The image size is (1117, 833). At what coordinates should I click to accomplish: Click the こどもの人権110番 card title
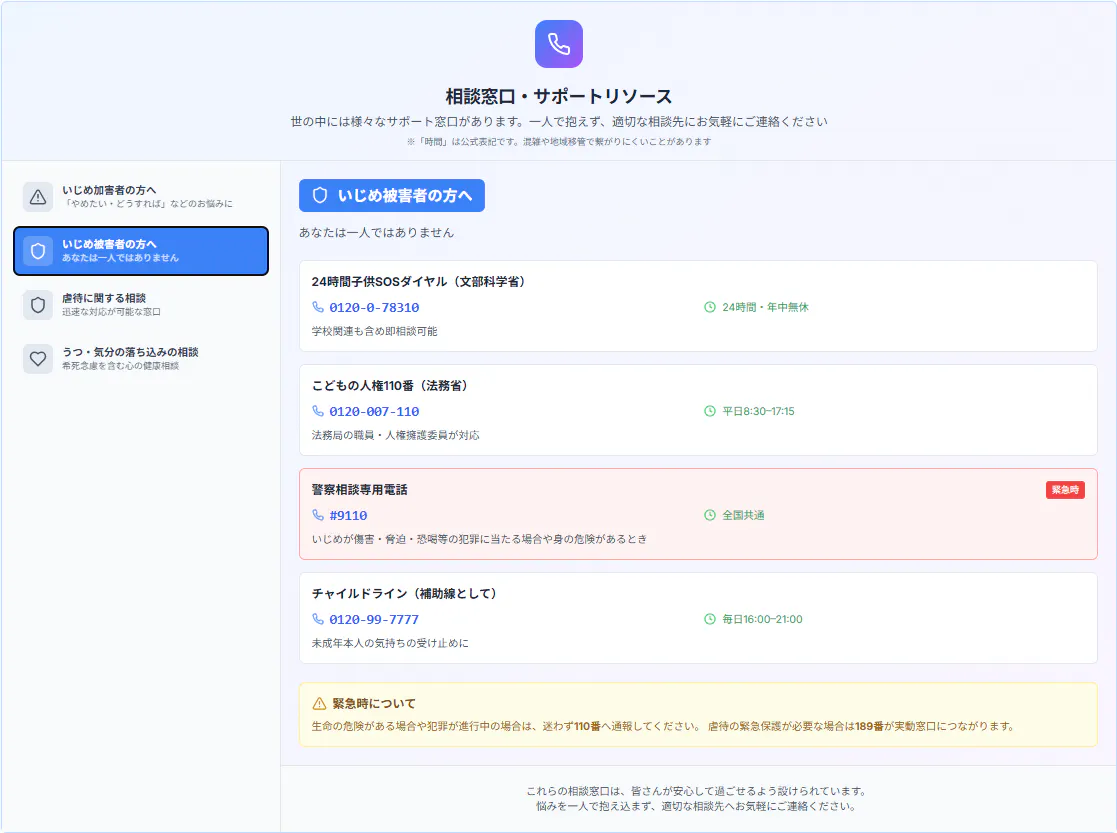(x=390, y=386)
